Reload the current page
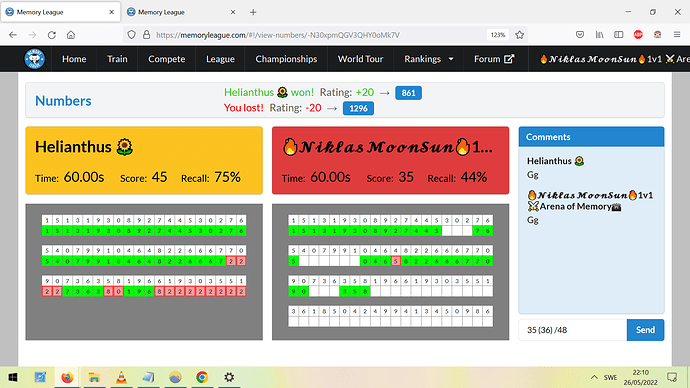The width and height of the screenshot is (690, 388). click(51, 35)
